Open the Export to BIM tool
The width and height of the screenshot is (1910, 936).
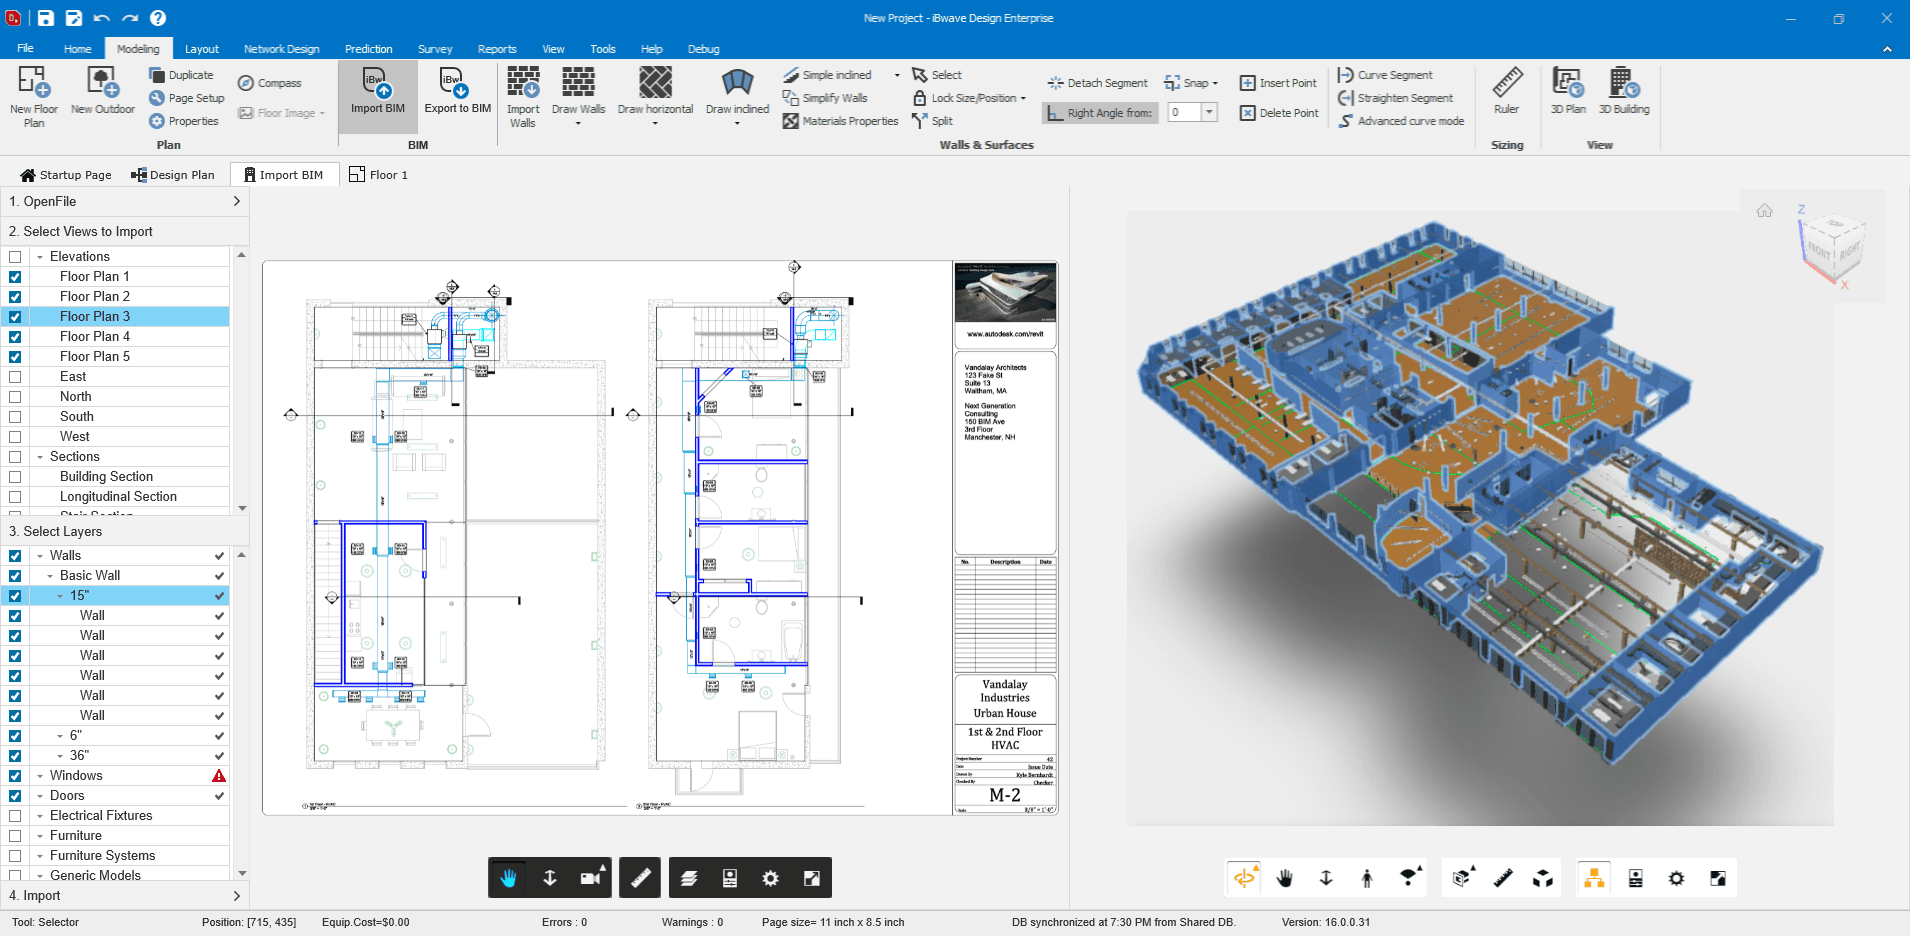click(x=456, y=95)
